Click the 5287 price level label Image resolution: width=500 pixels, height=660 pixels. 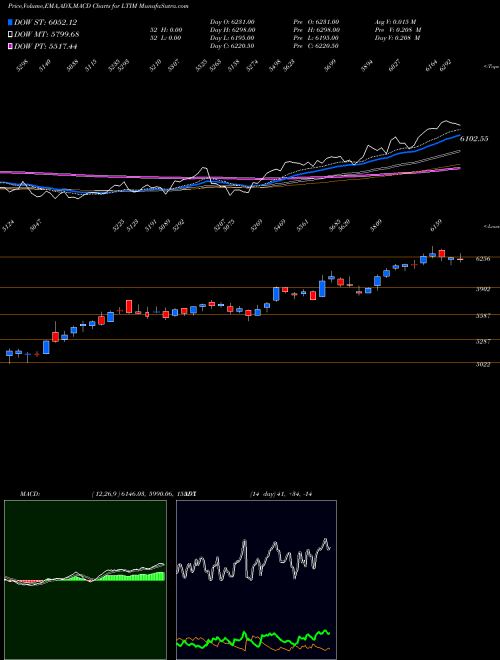pyautogui.click(x=483, y=342)
